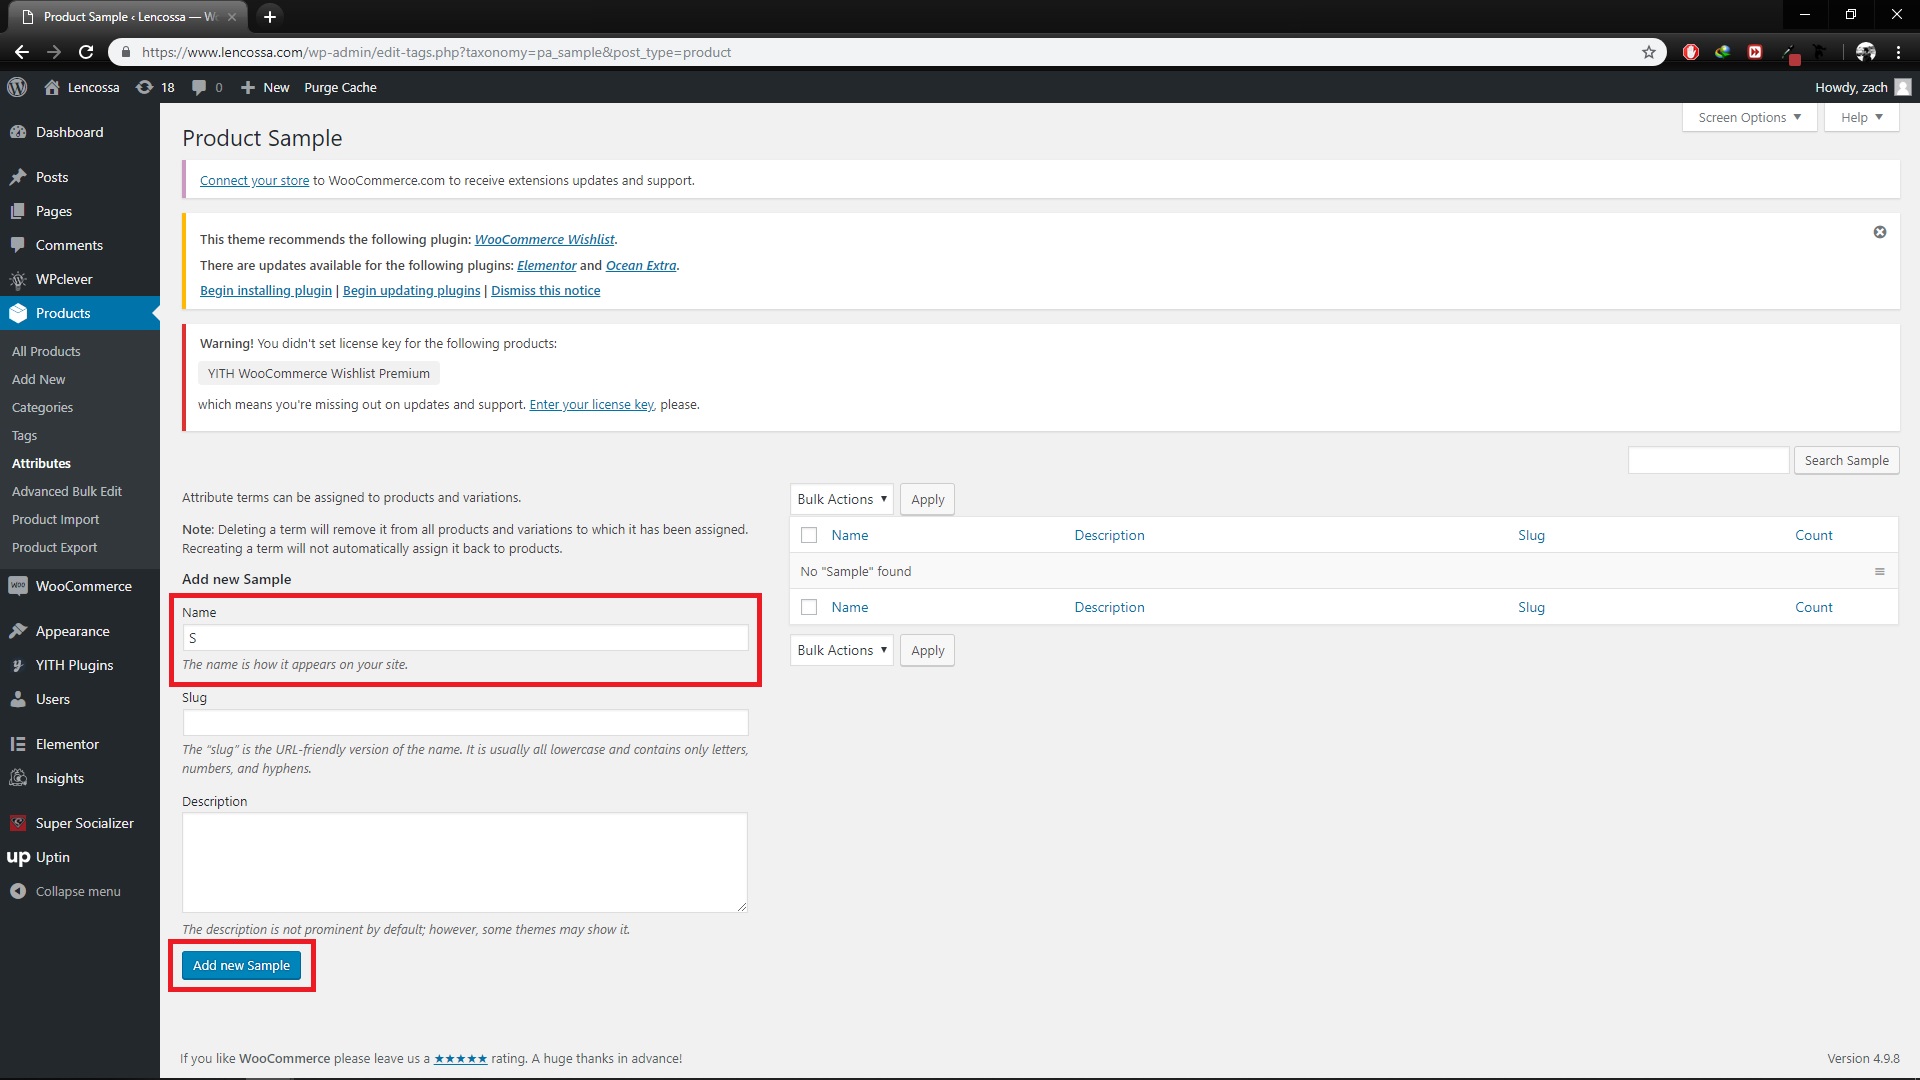Click the Add new Sample button
Screen dimensions: 1920x1080
click(241, 965)
